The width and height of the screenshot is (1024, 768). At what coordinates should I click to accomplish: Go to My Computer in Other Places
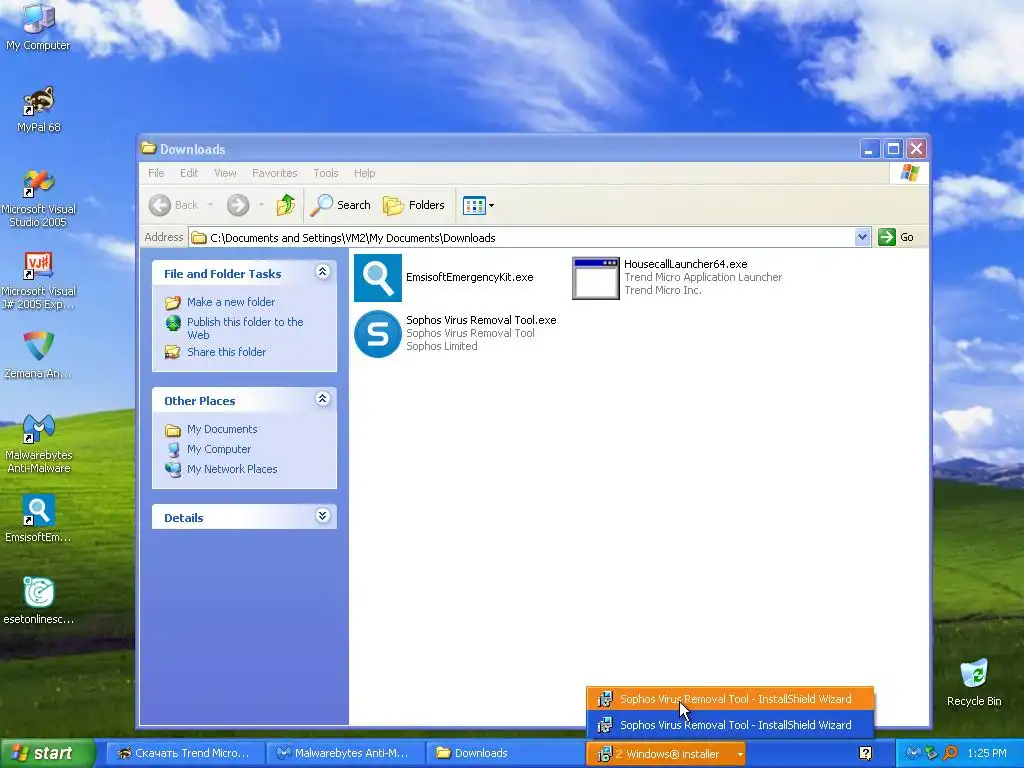tap(219, 449)
